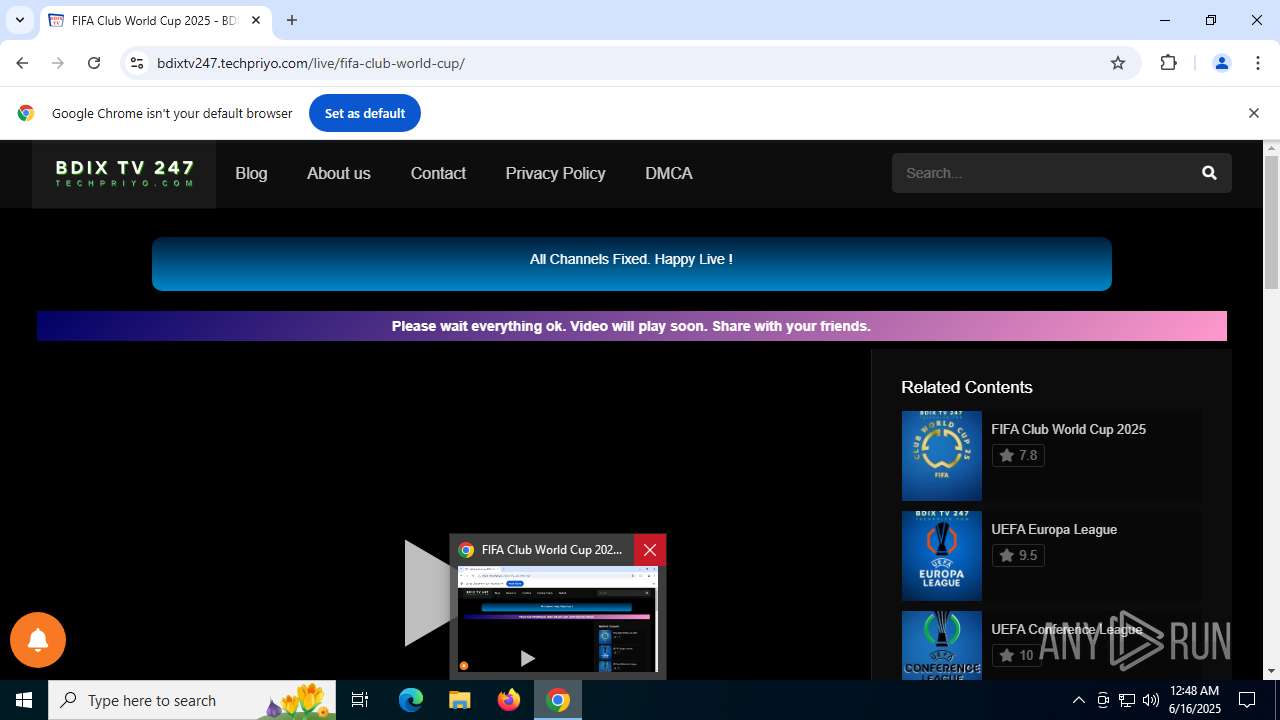Open UEFA Conference League link

point(1066,629)
